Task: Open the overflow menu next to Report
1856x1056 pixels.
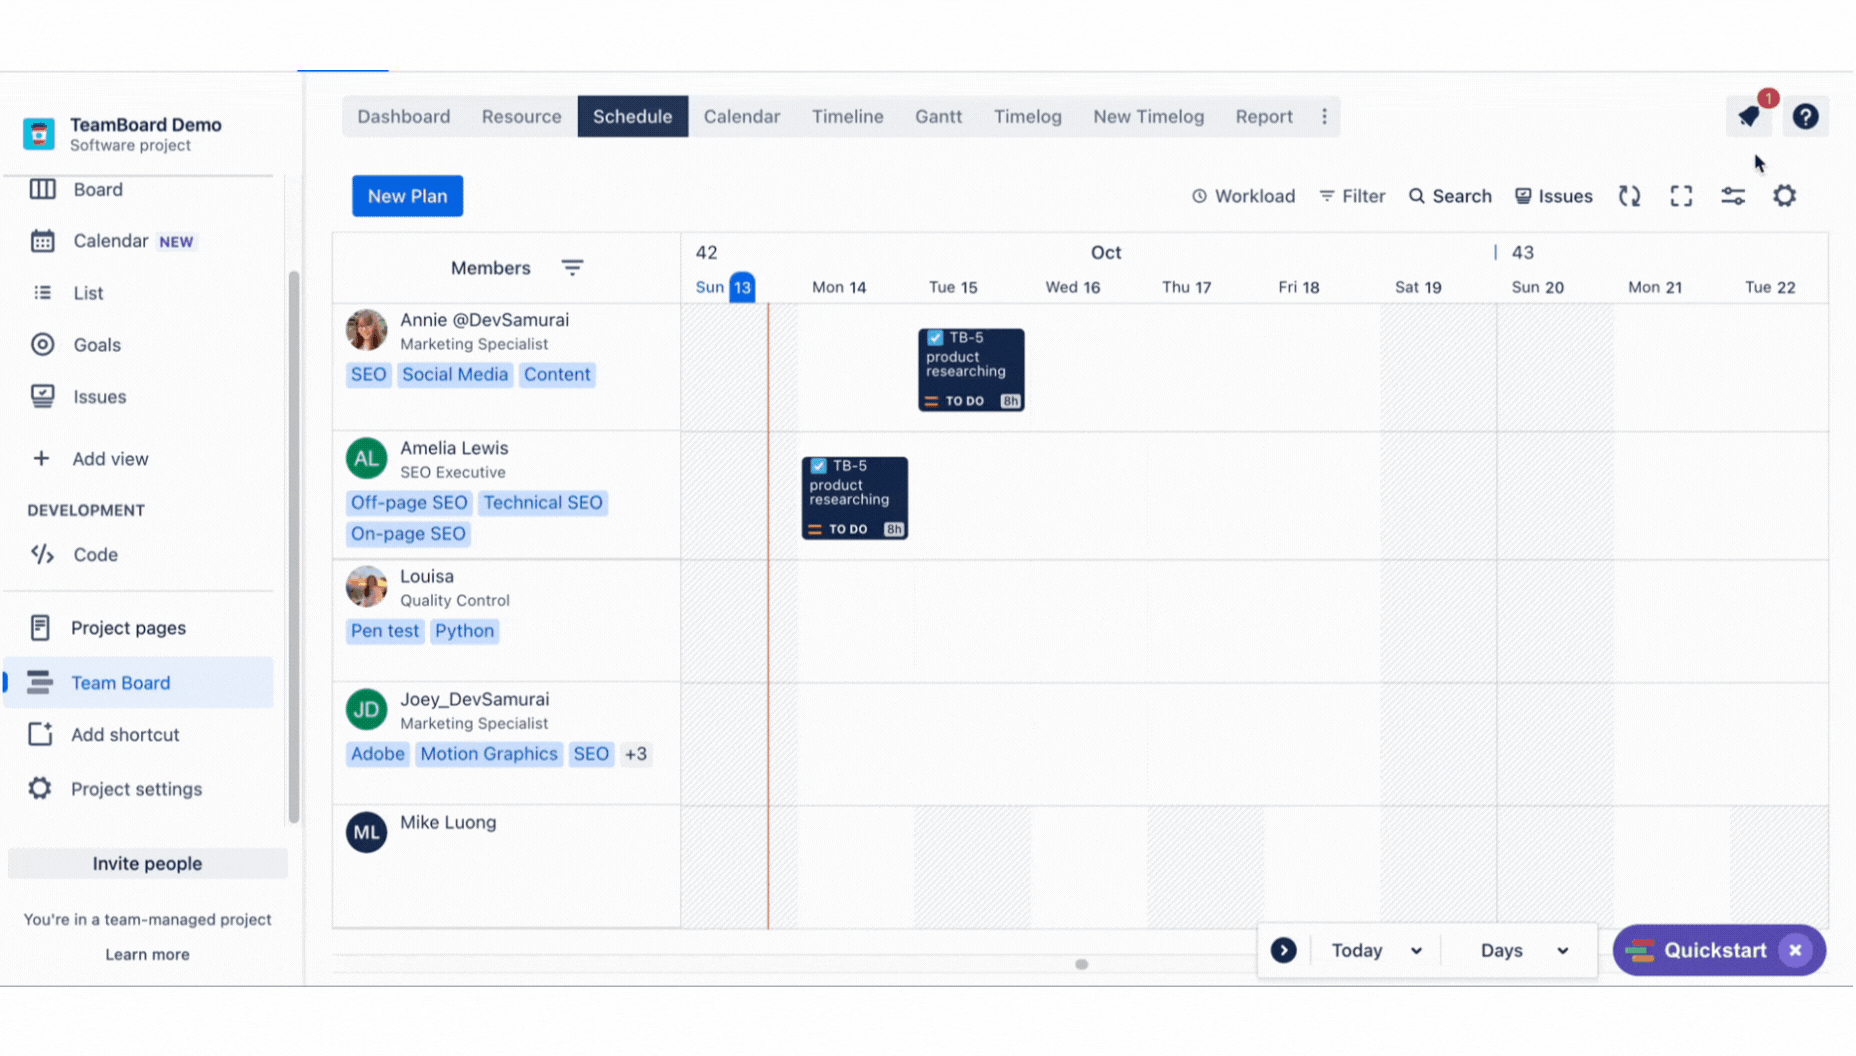Action: [x=1325, y=116]
